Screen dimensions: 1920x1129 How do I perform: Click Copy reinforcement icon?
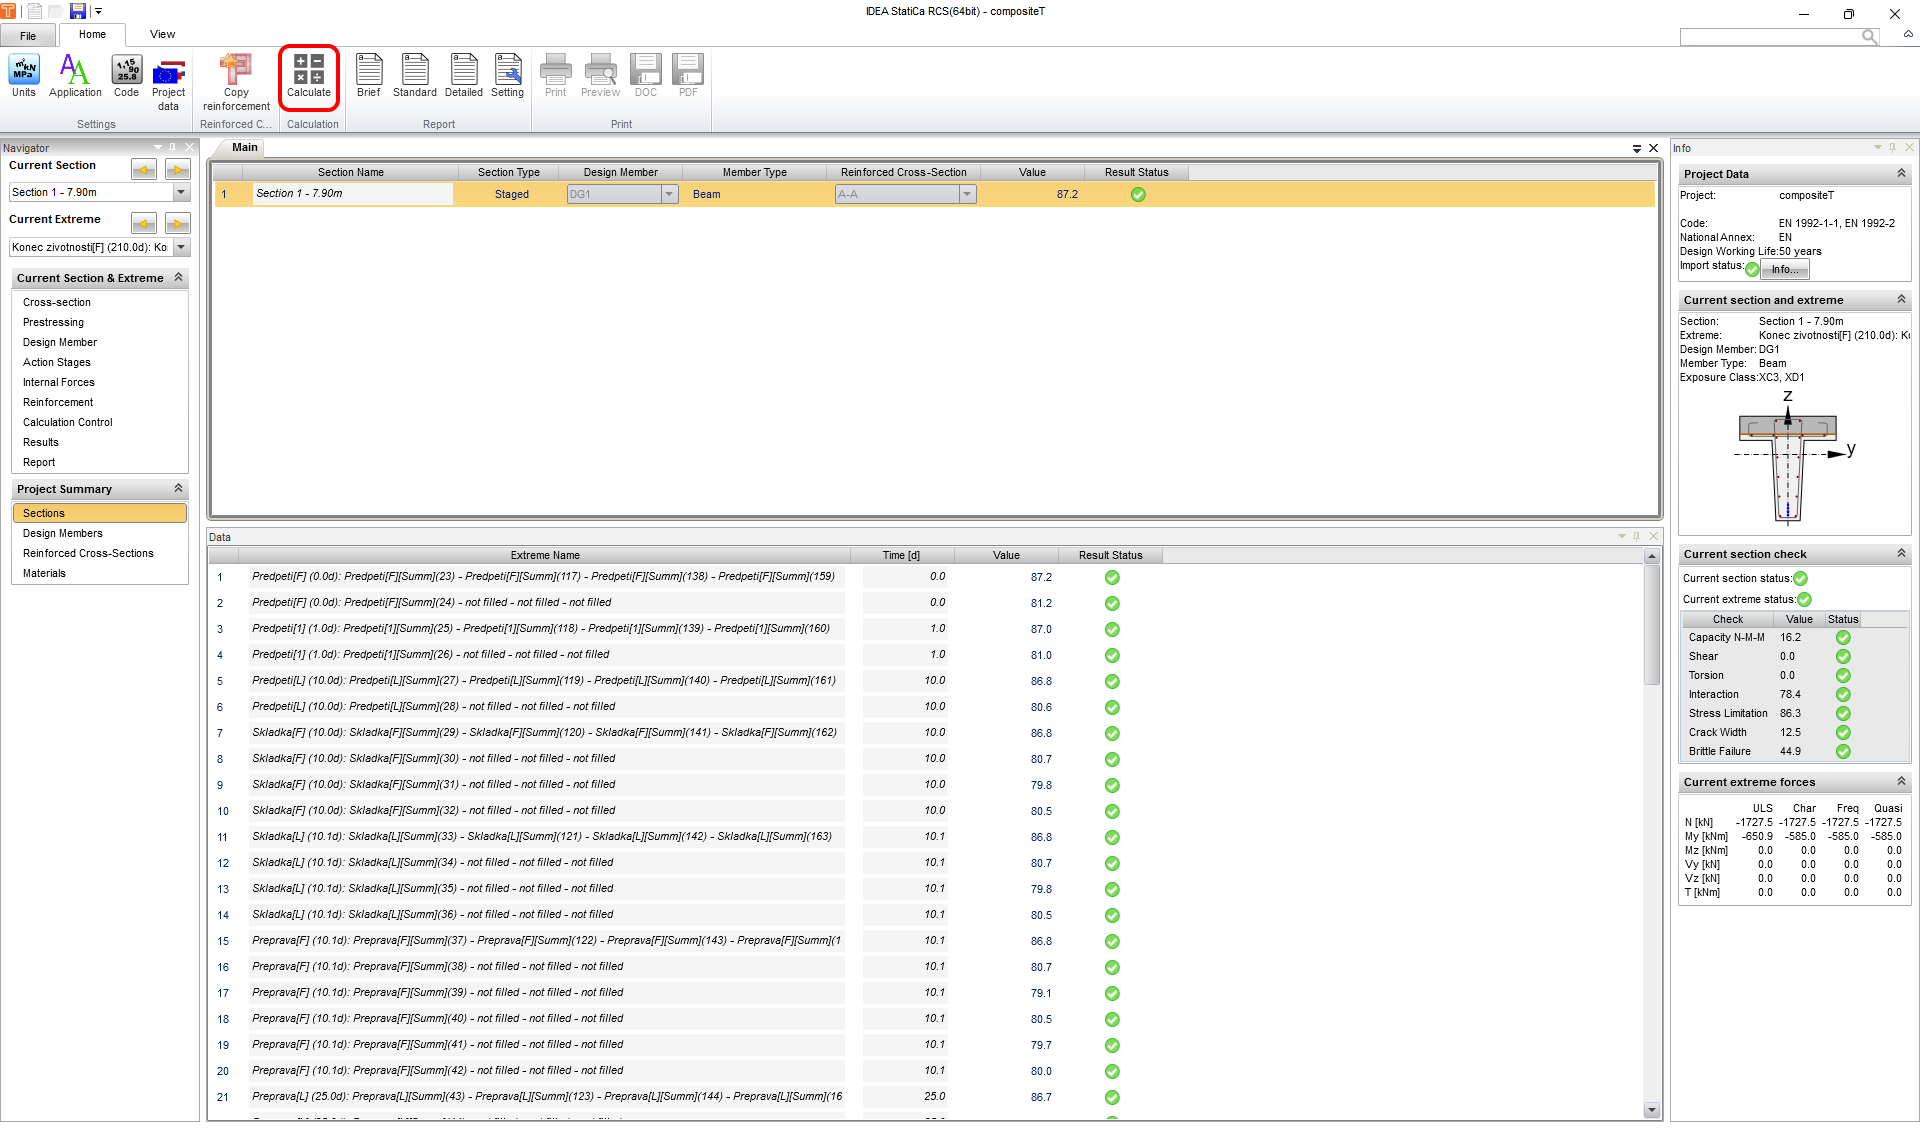click(x=236, y=80)
